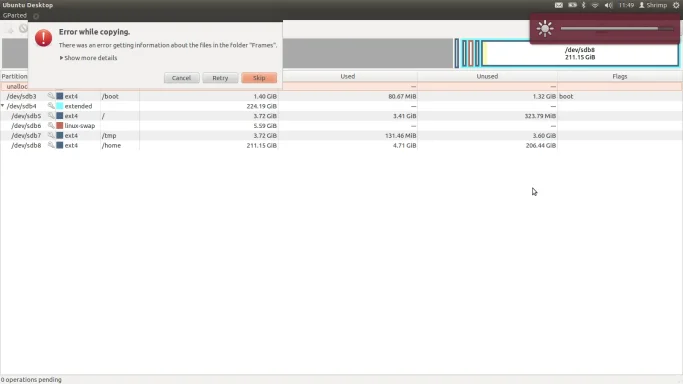Adjust the brightness slider in the overlay
This screenshot has height=384, width=683.
(617, 29)
